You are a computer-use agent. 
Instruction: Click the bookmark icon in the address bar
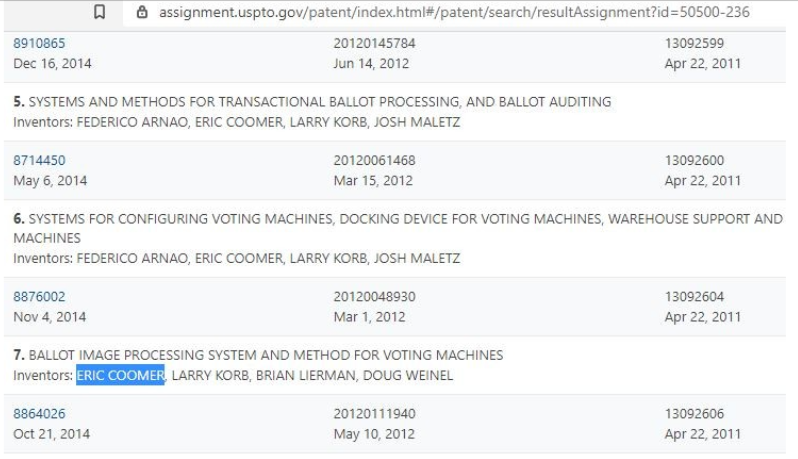(x=99, y=12)
